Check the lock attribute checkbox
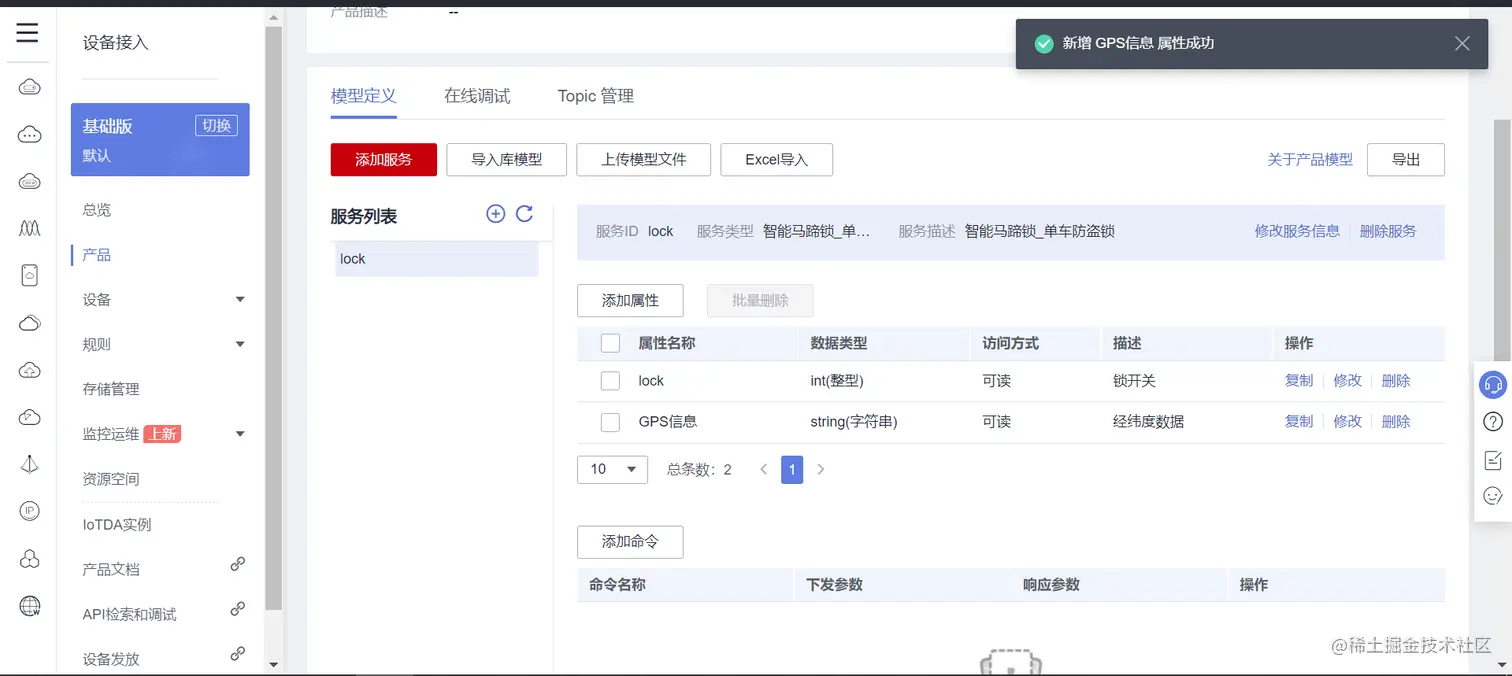 coord(610,381)
